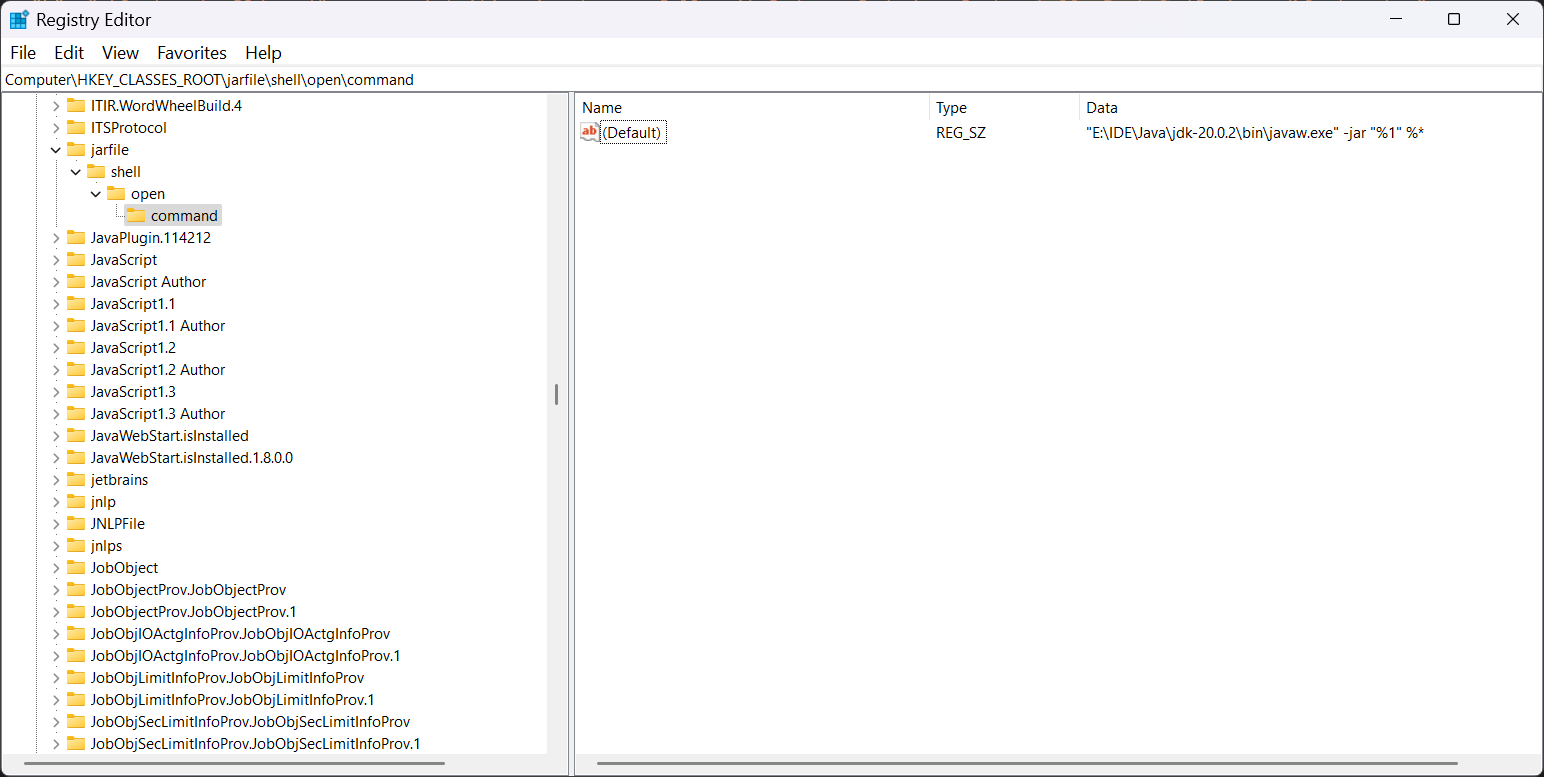Collapse the shell subkey node

point(76,172)
